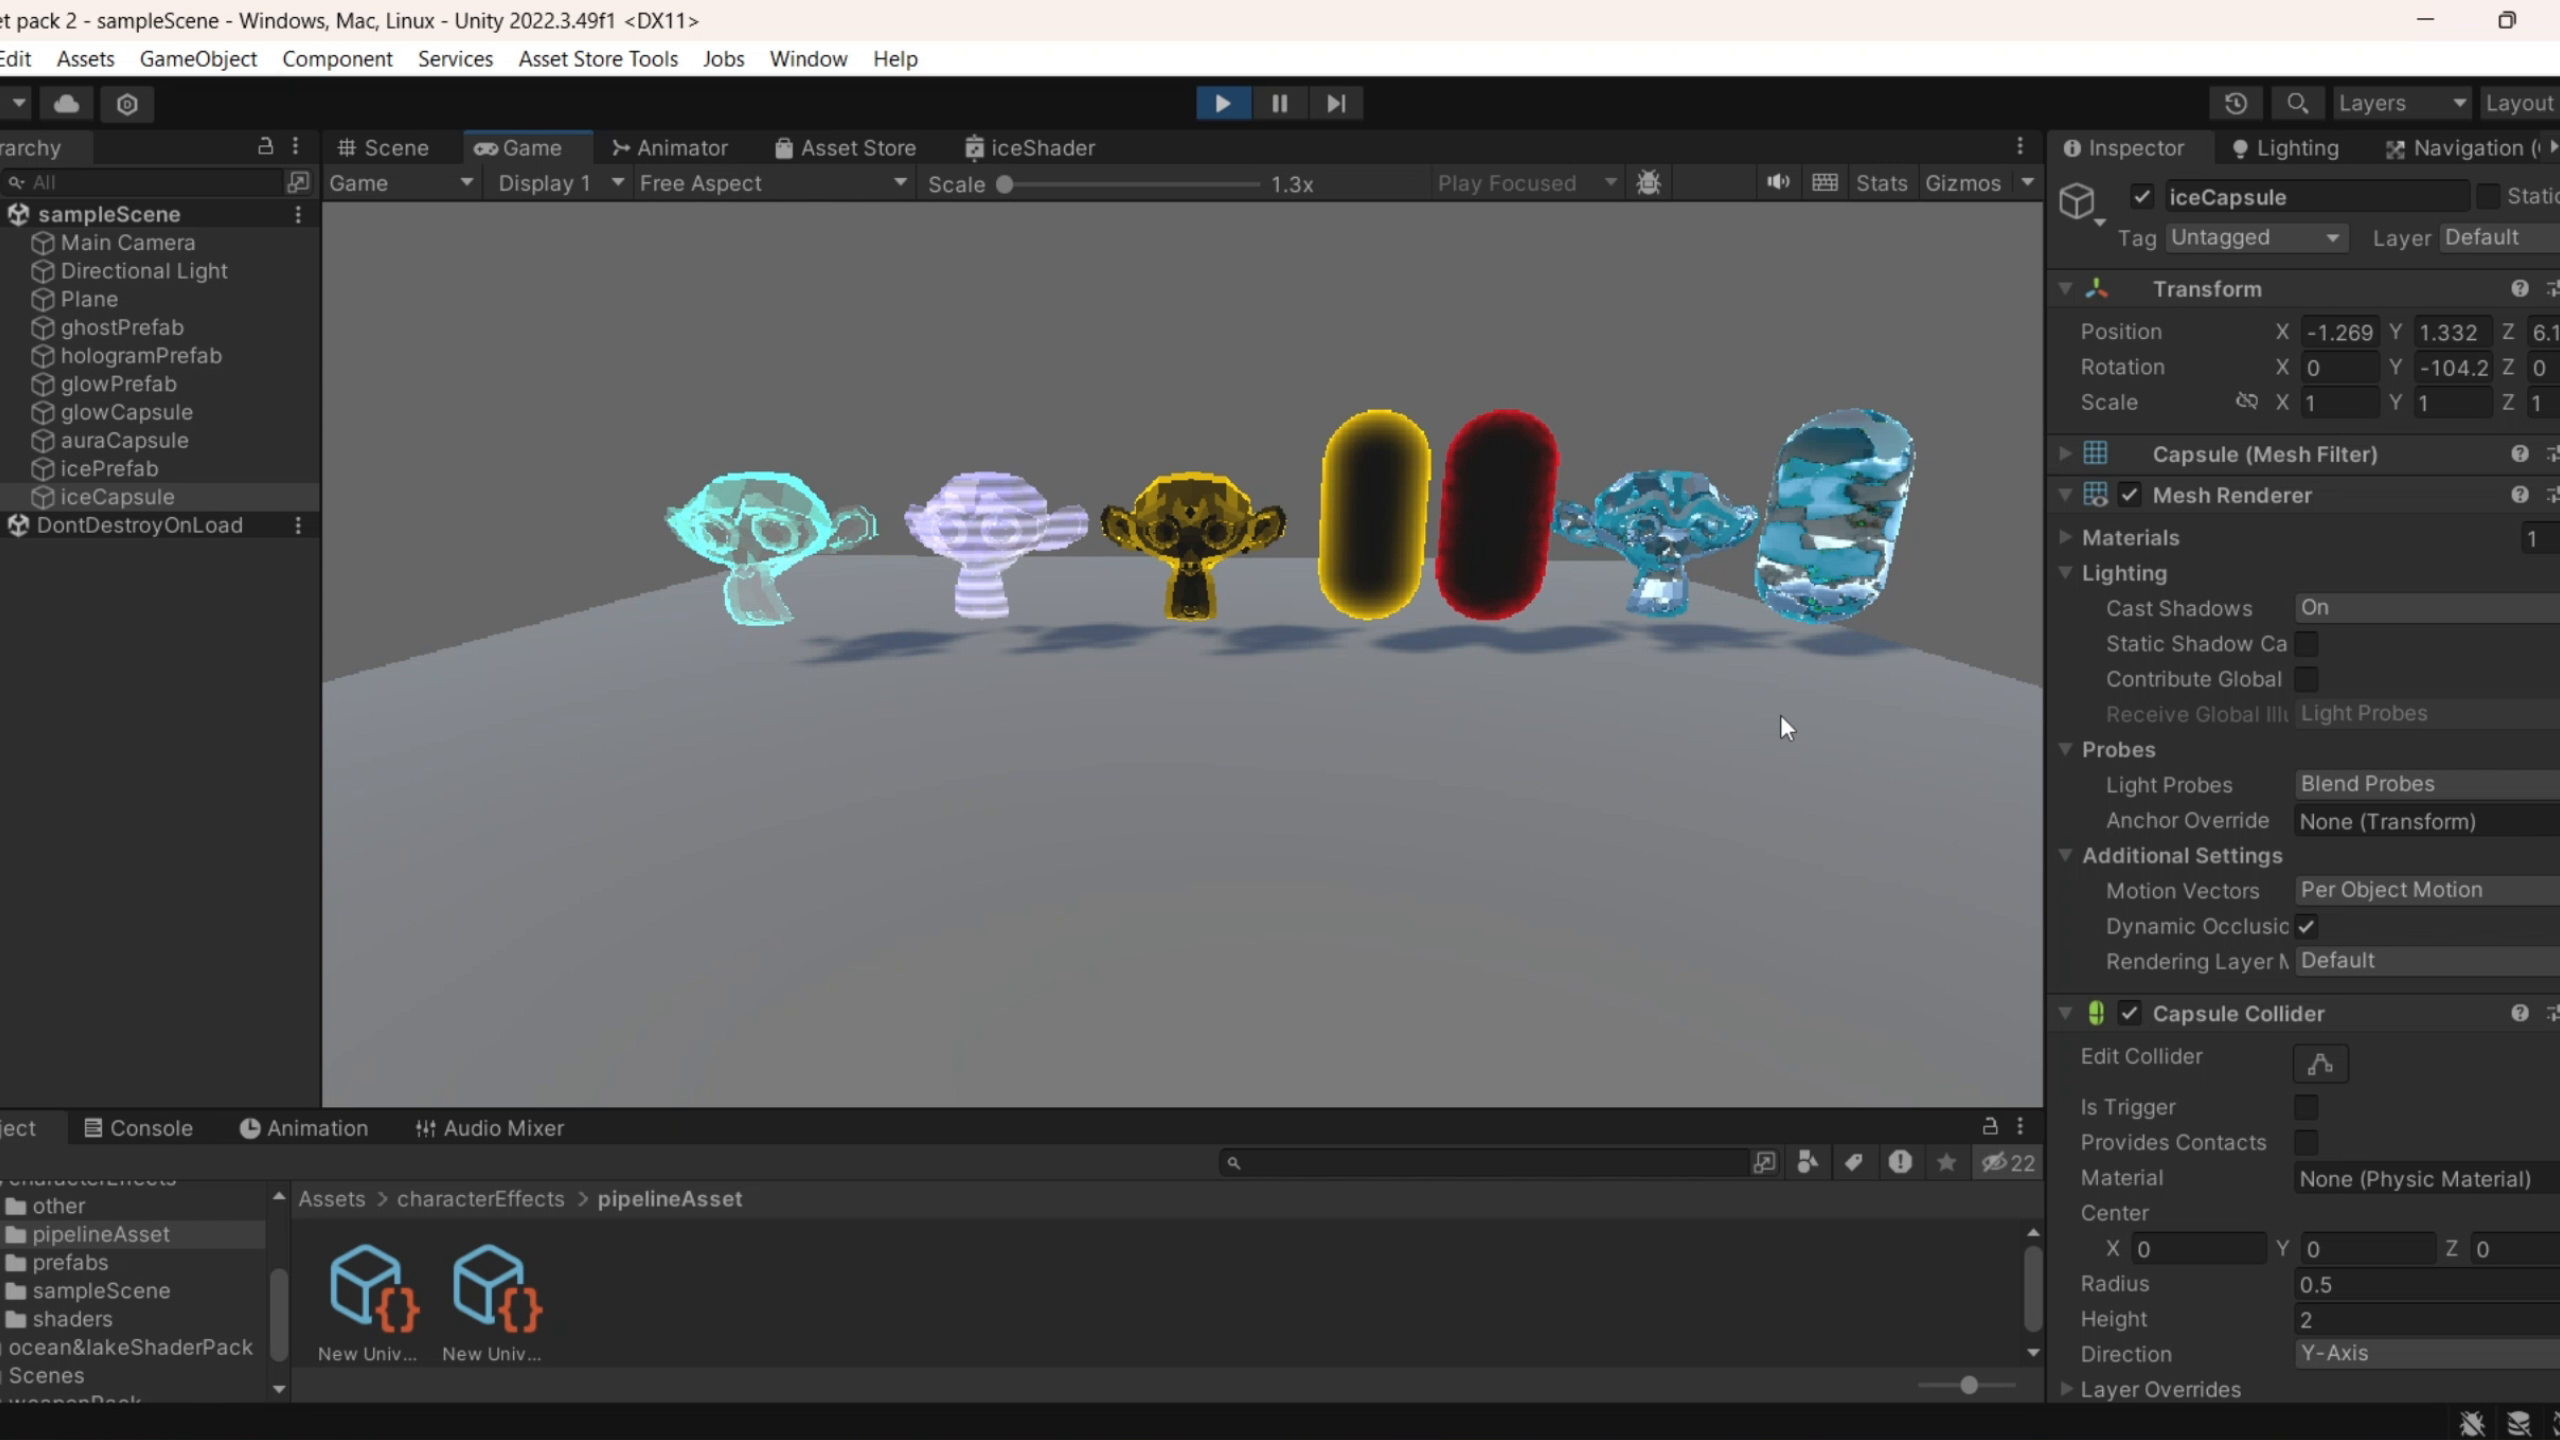This screenshot has width=2560, height=1440.
Task: Disable the Capsule Collider component checkbox
Action: click(2129, 1013)
